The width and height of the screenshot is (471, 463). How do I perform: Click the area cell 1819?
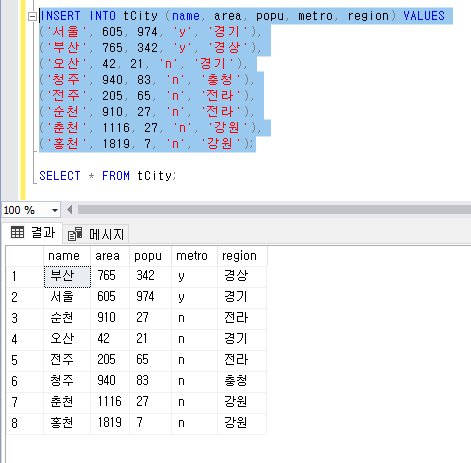(x=110, y=424)
